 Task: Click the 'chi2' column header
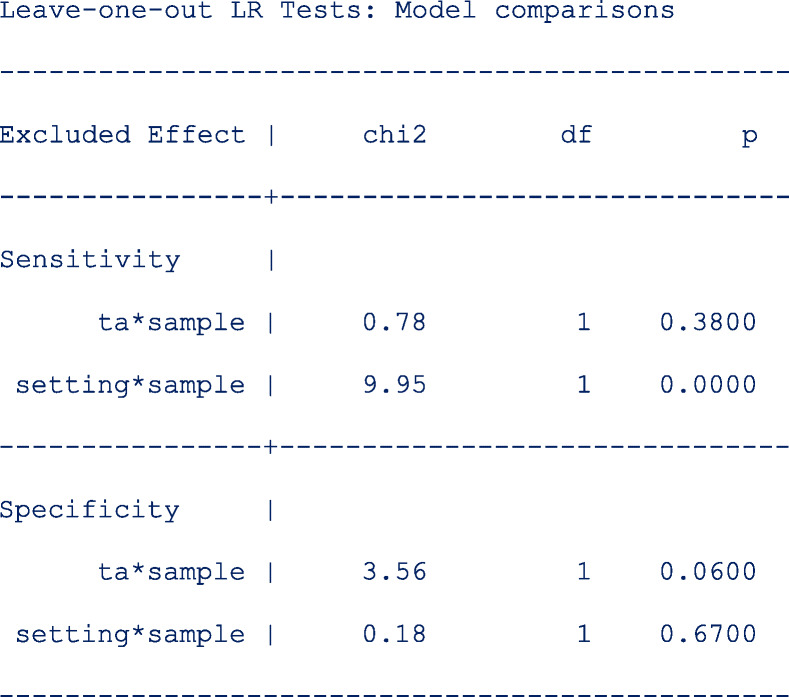coord(394,135)
